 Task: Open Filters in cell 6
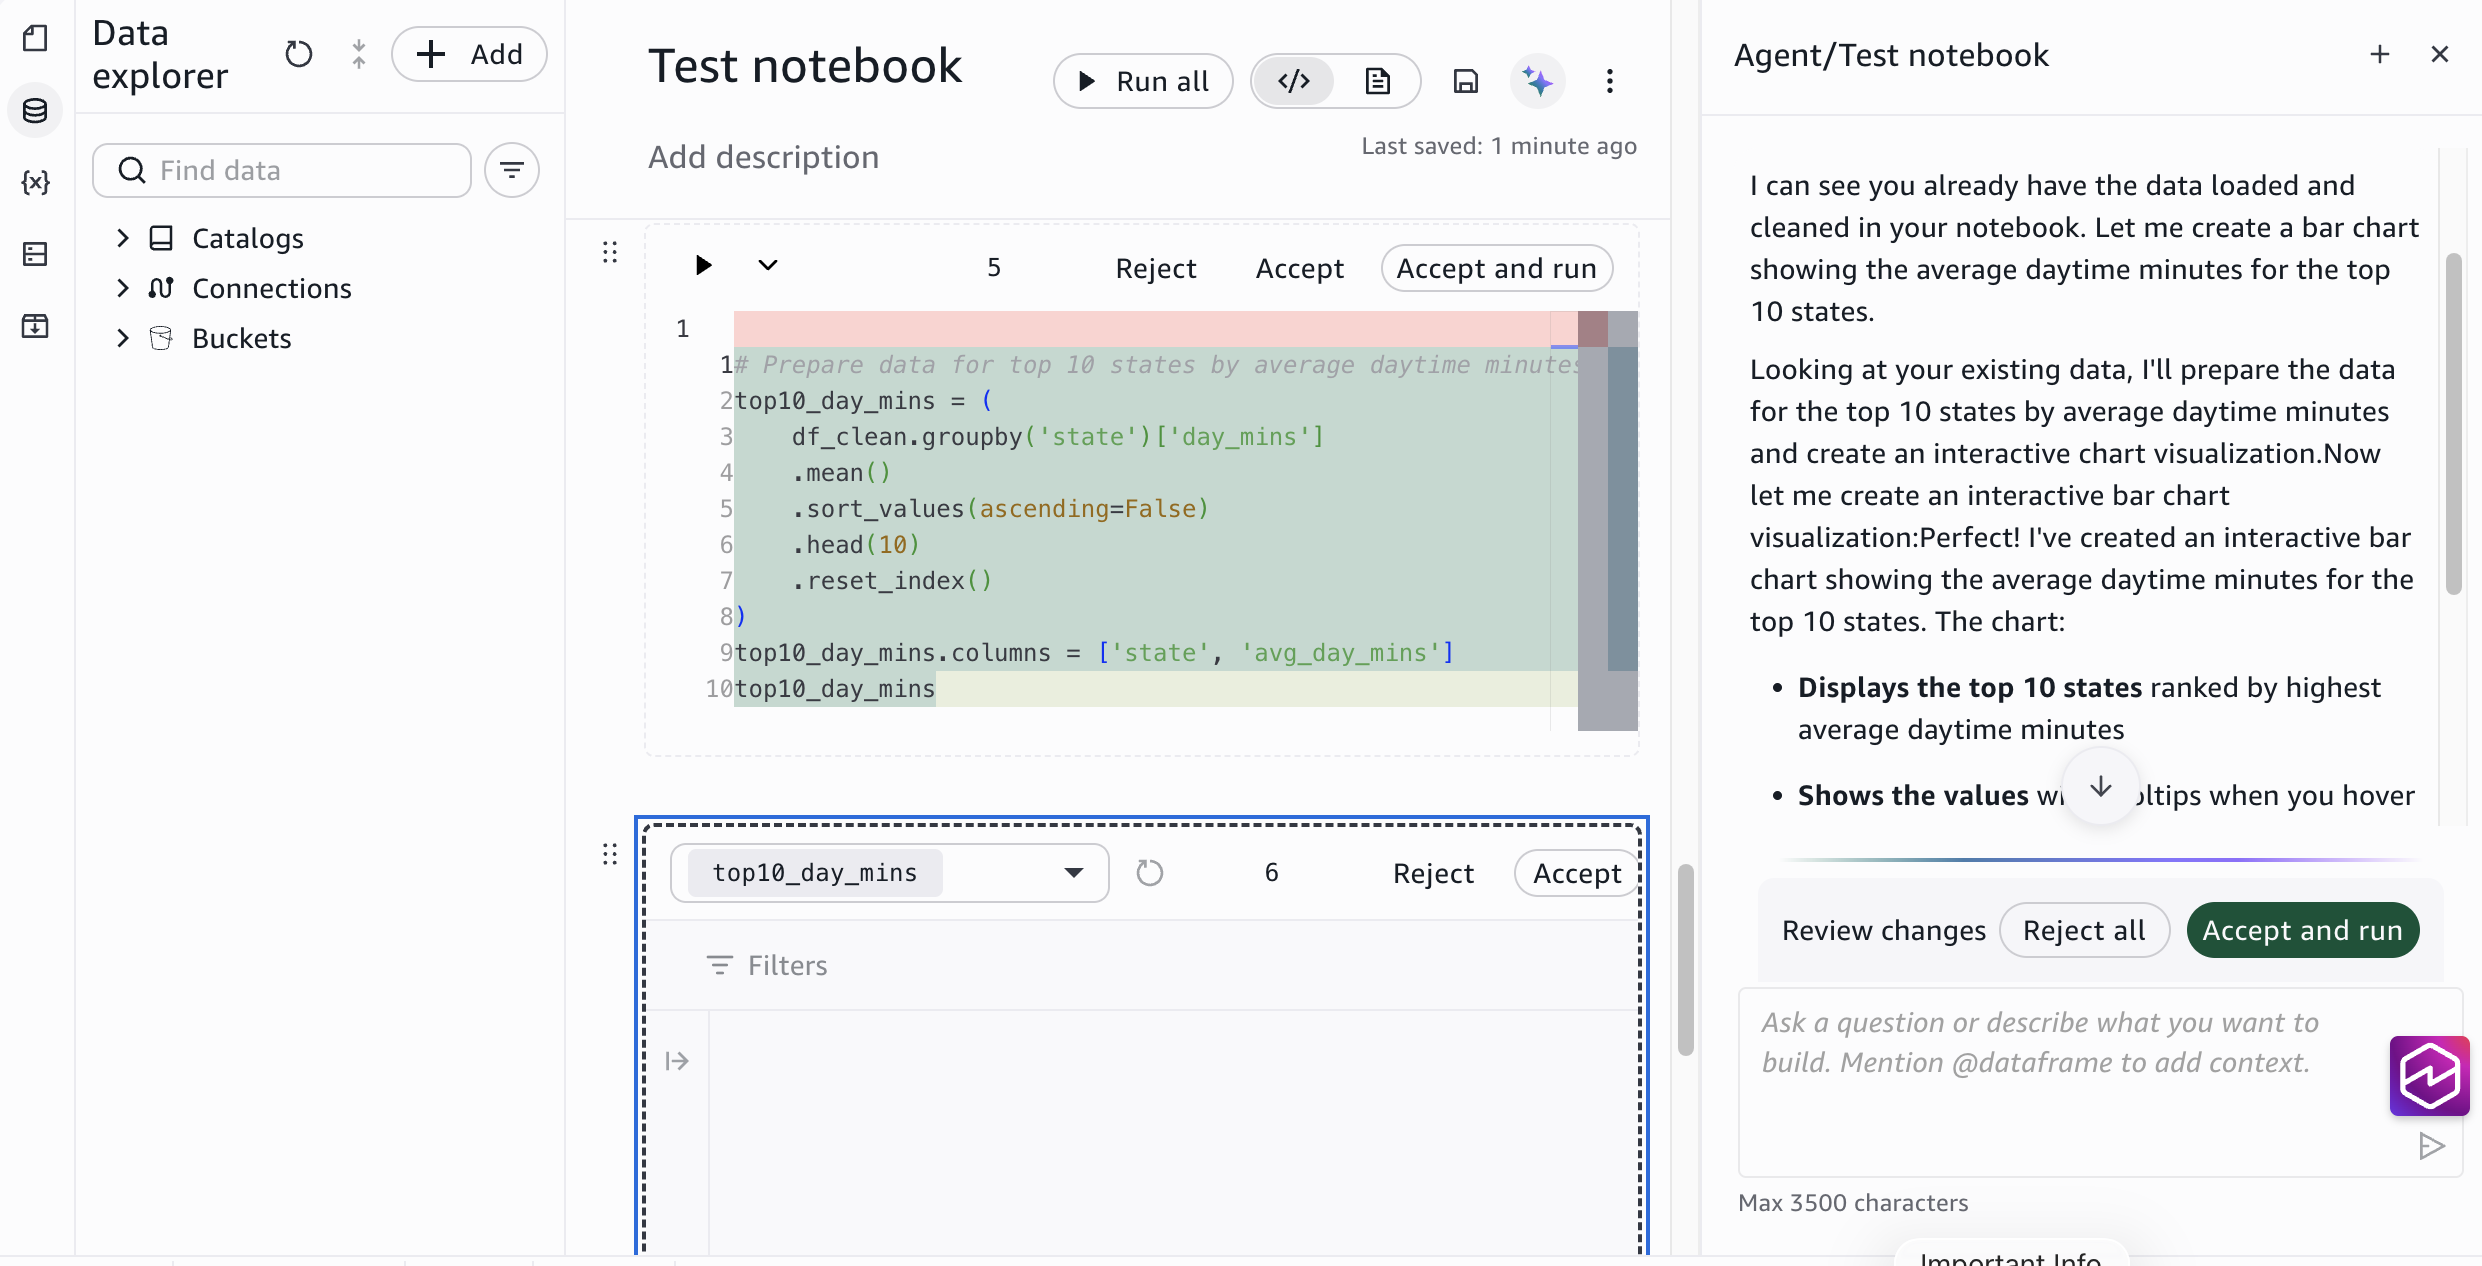click(x=767, y=965)
